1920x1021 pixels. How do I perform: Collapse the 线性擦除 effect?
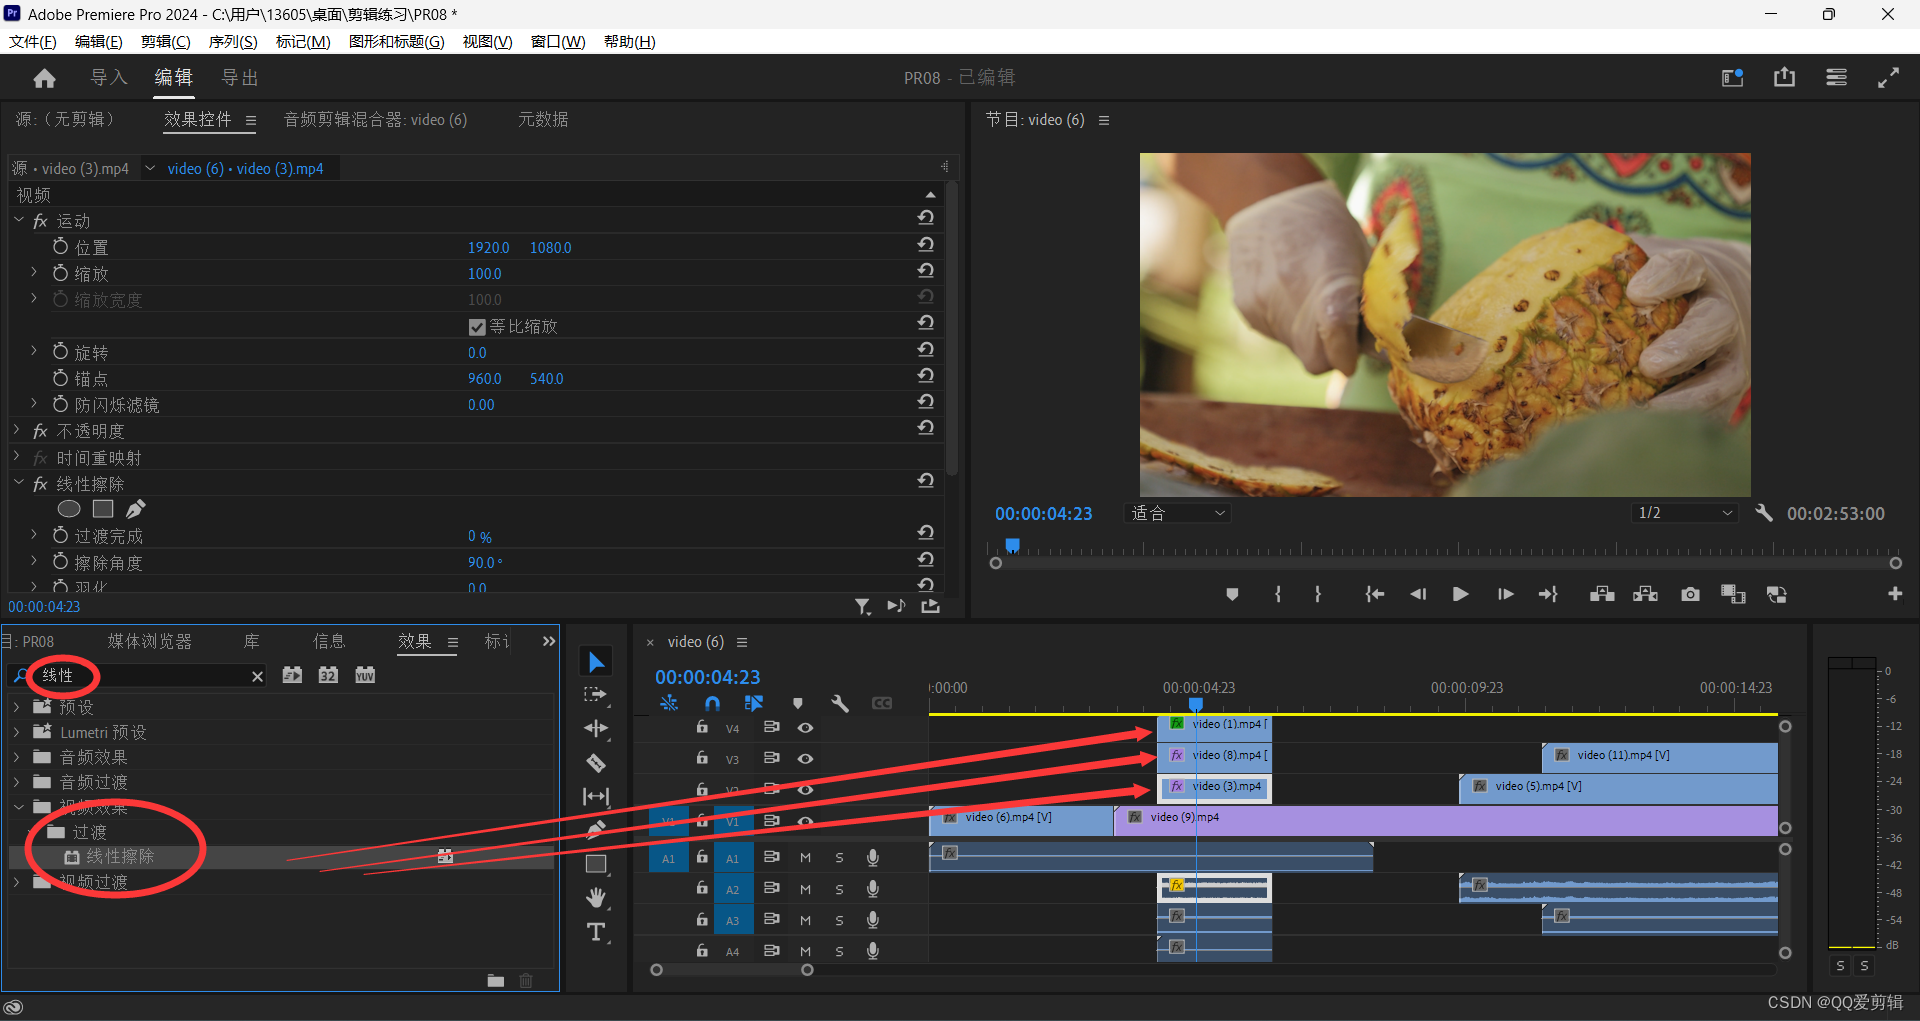click(x=18, y=483)
